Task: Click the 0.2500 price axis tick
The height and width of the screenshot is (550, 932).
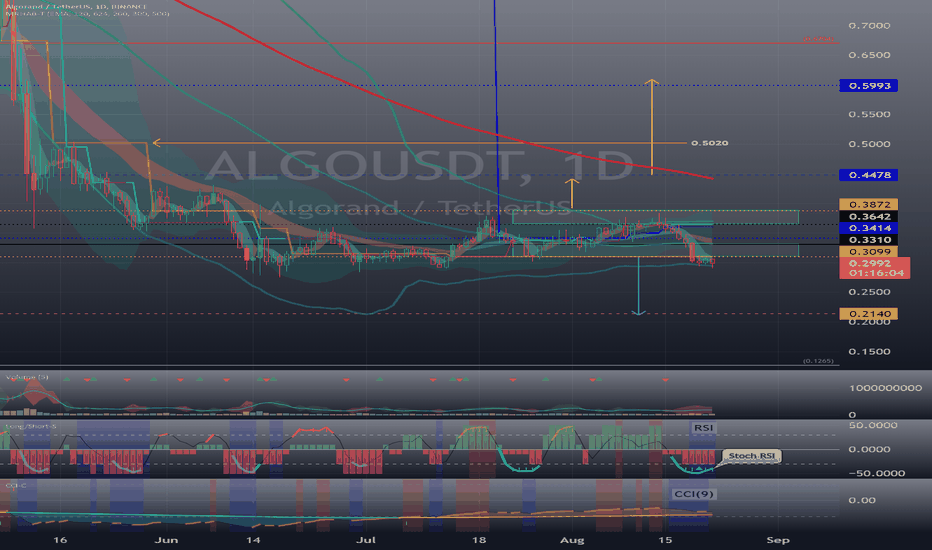Action: pos(869,292)
